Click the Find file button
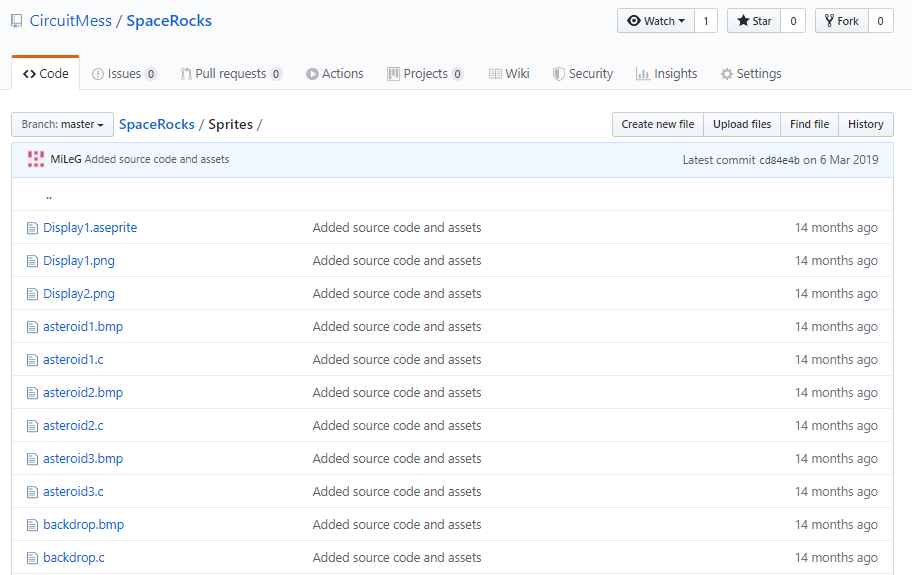Image resolution: width=912 pixels, height=575 pixels. (810, 124)
